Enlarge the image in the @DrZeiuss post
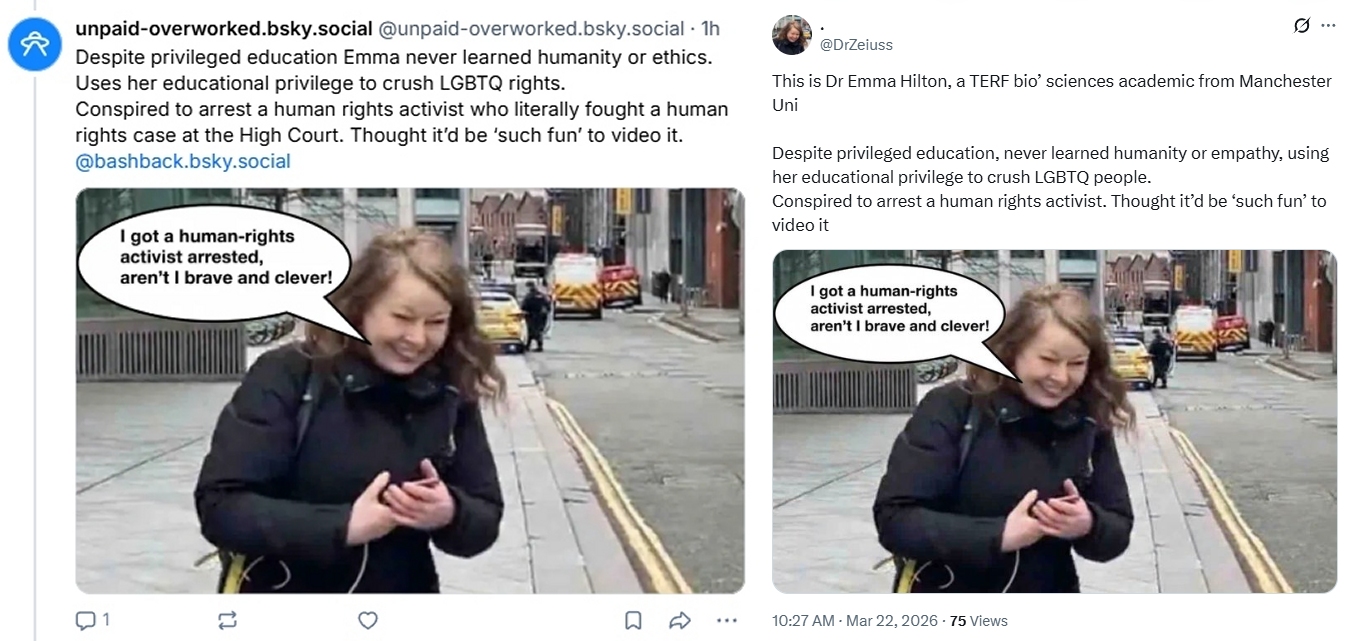Image resolution: width=1351 pixels, height=641 pixels. (x=1054, y=420)
